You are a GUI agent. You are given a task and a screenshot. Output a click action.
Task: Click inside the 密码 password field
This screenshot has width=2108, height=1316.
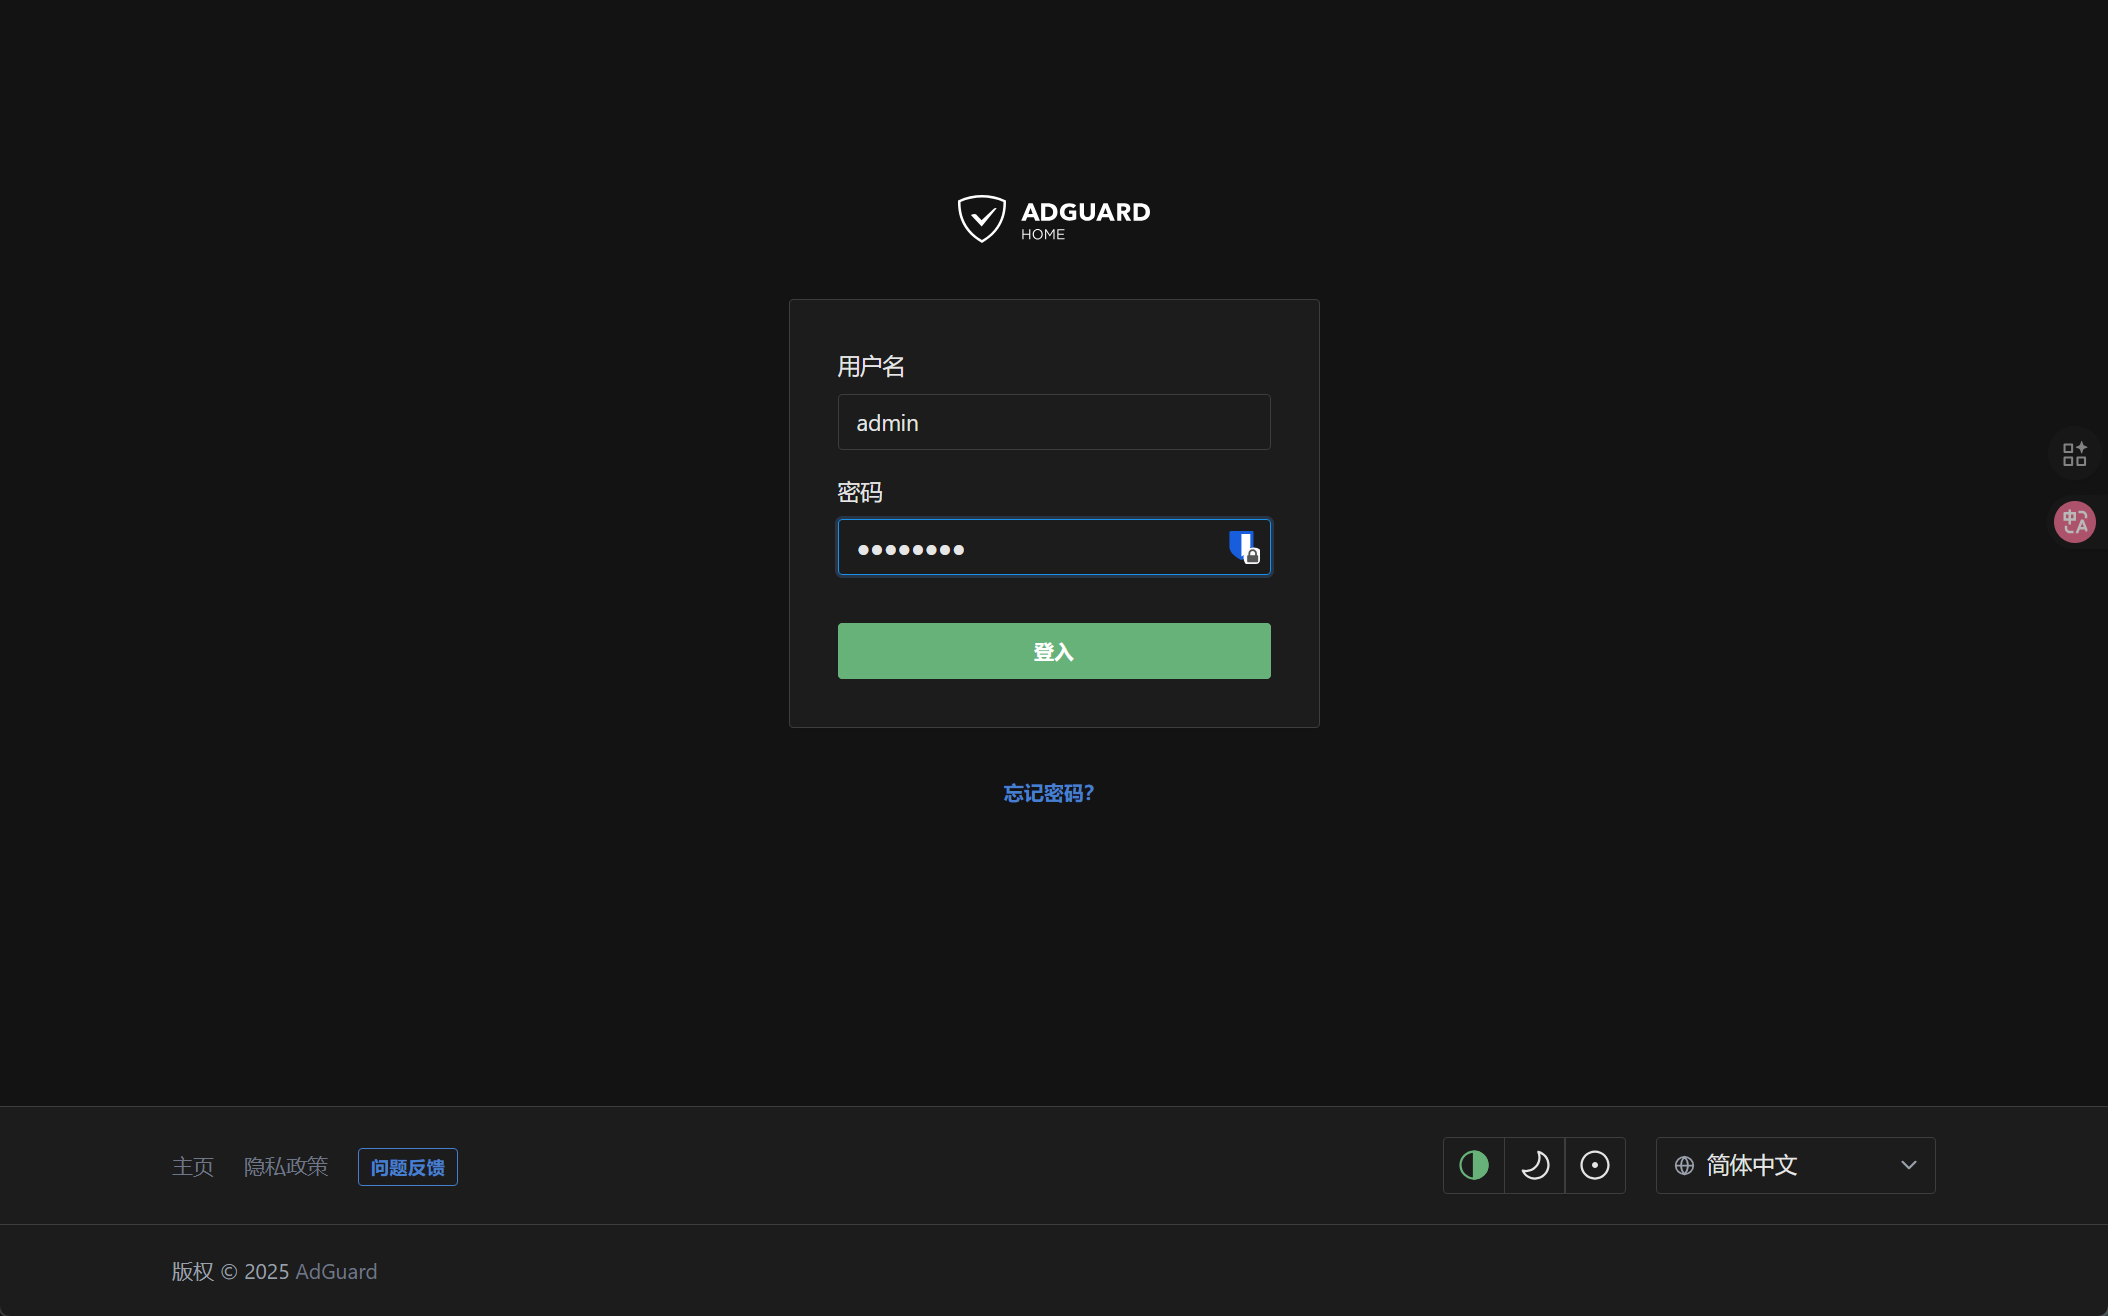[x=1030, y=547]
